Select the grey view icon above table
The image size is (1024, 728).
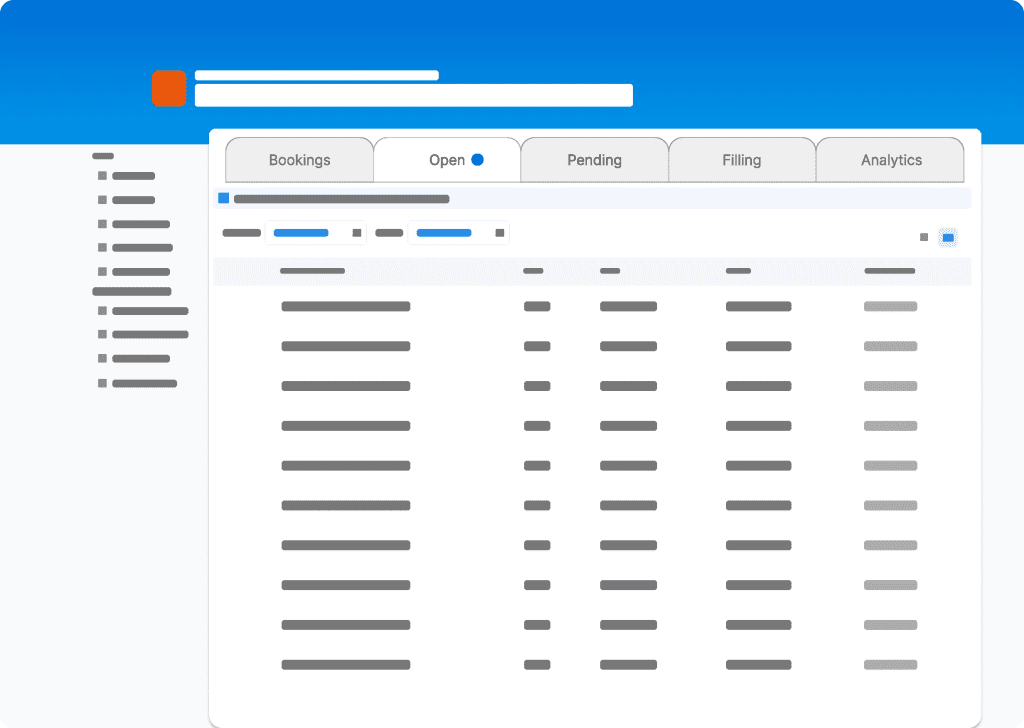[924, 237]
